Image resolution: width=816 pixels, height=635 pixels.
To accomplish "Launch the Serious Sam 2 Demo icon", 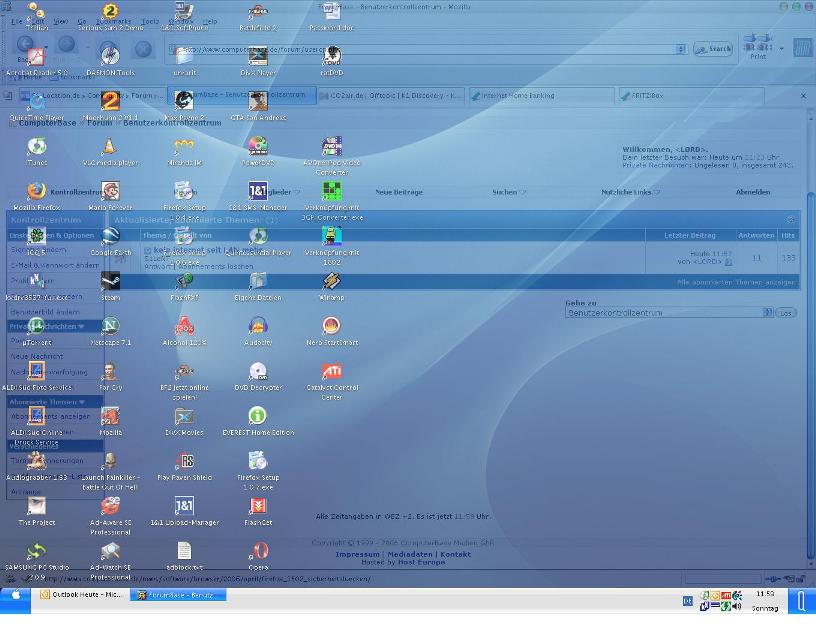I will pos(110,16).
